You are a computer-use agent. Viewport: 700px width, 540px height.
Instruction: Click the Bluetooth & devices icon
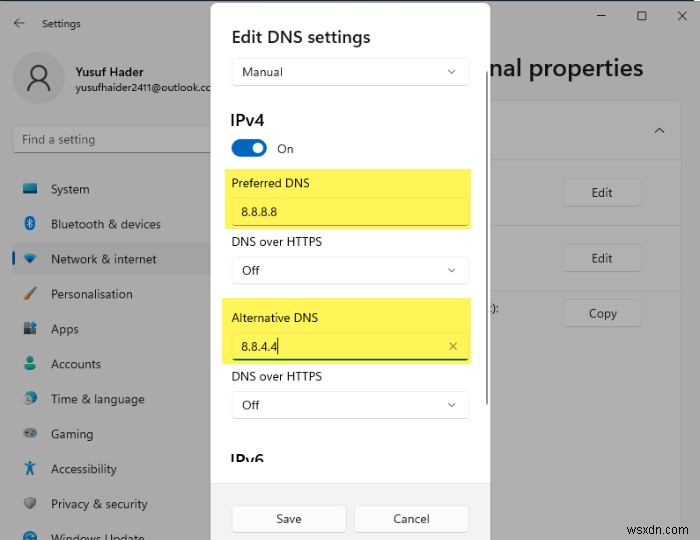[30, 224]
